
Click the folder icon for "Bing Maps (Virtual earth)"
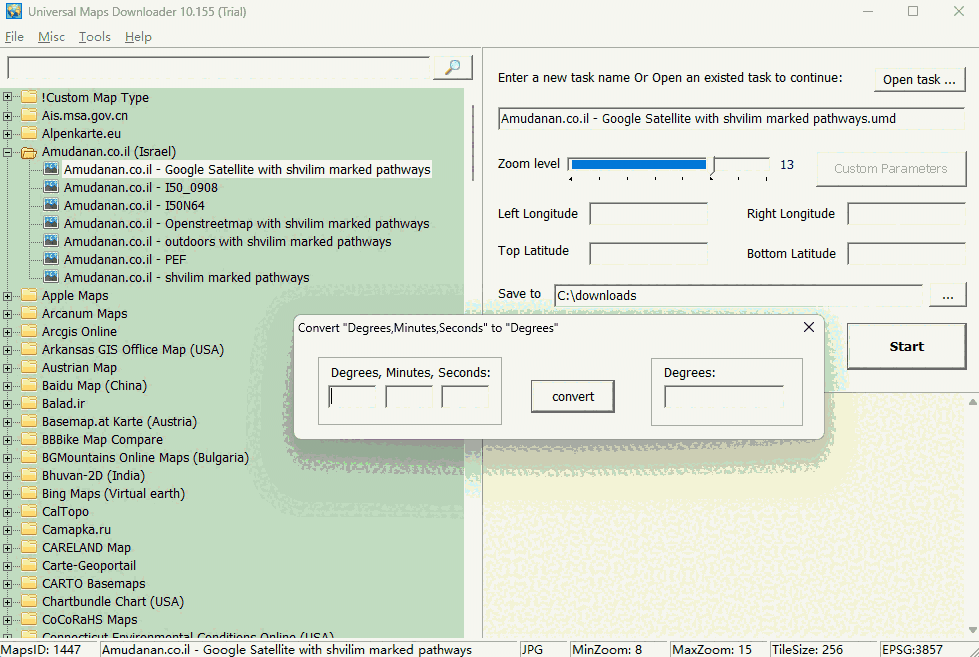pos(29,493)
